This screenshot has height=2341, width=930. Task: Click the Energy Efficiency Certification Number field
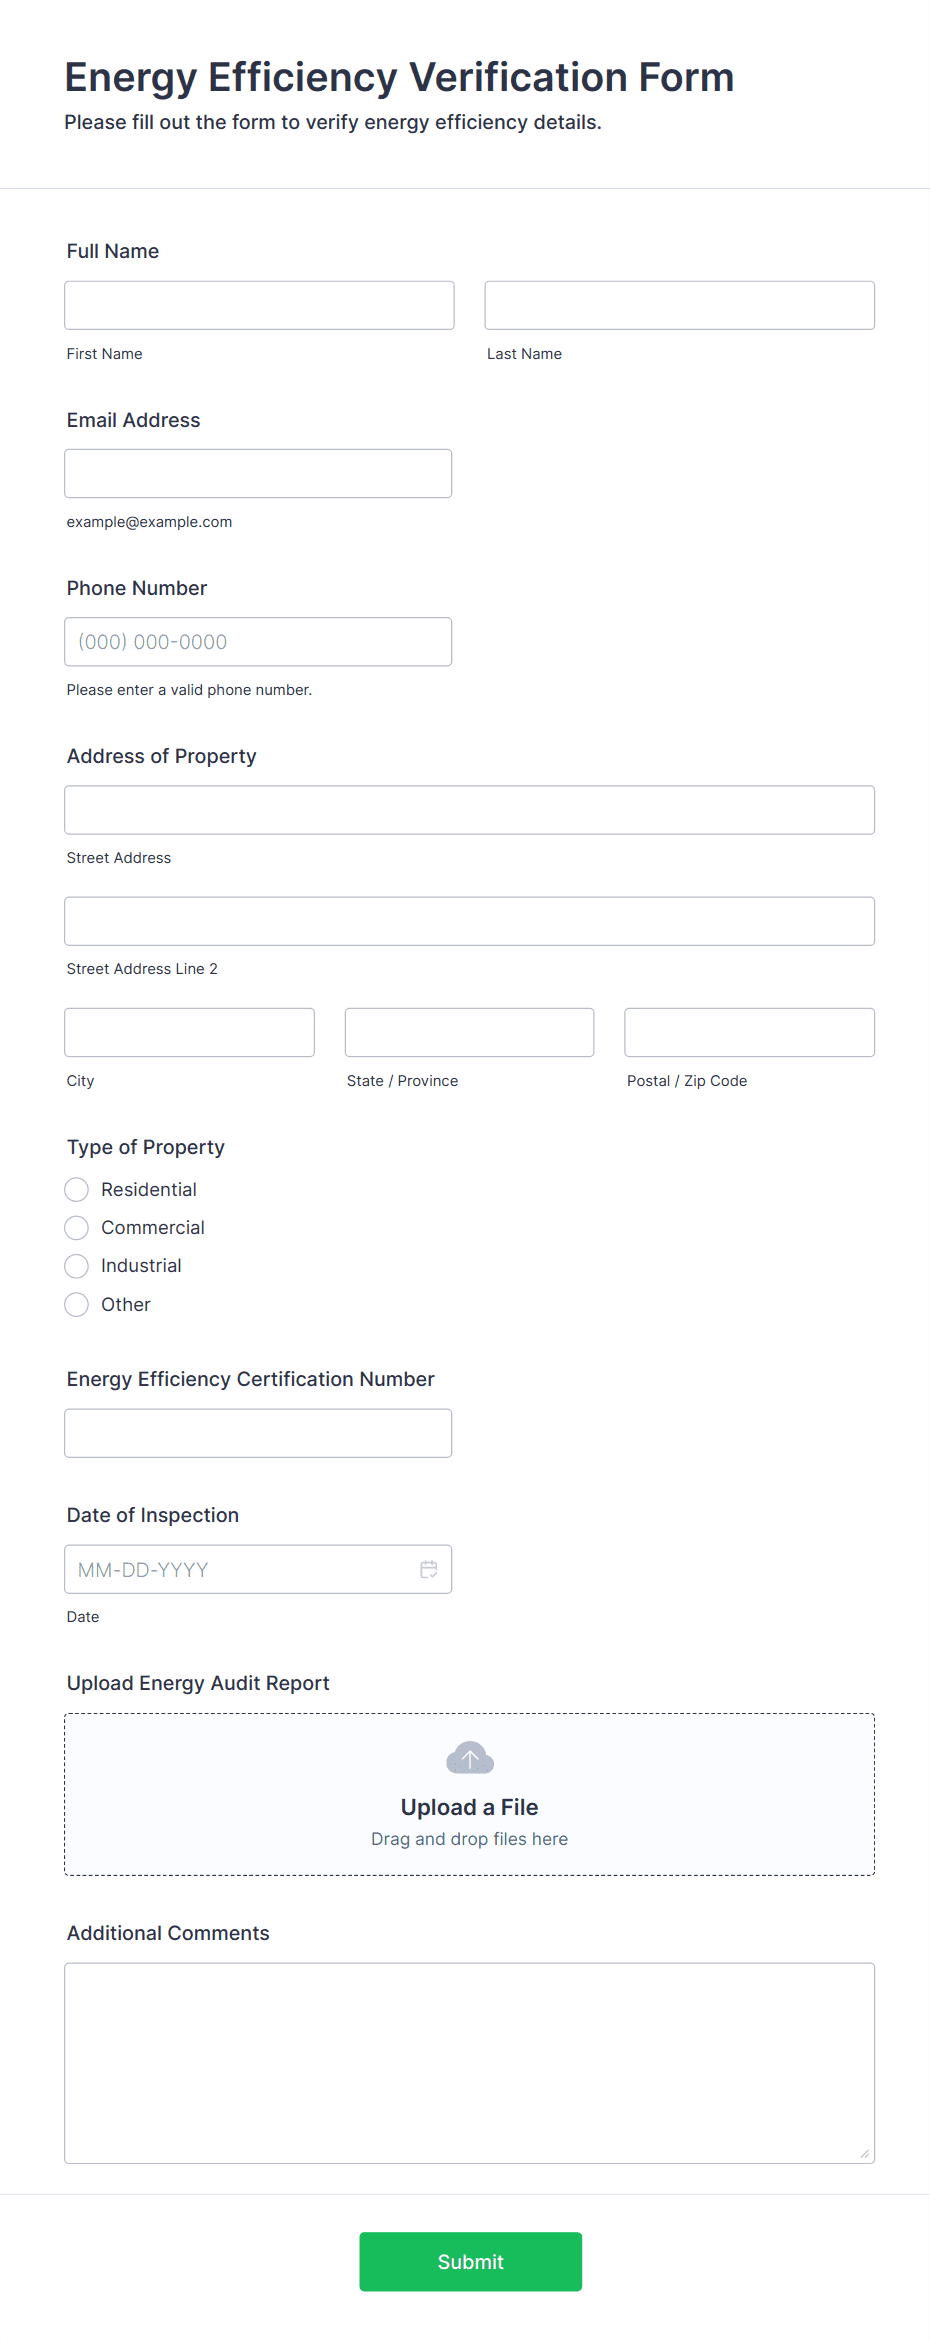pos(258,1433)
